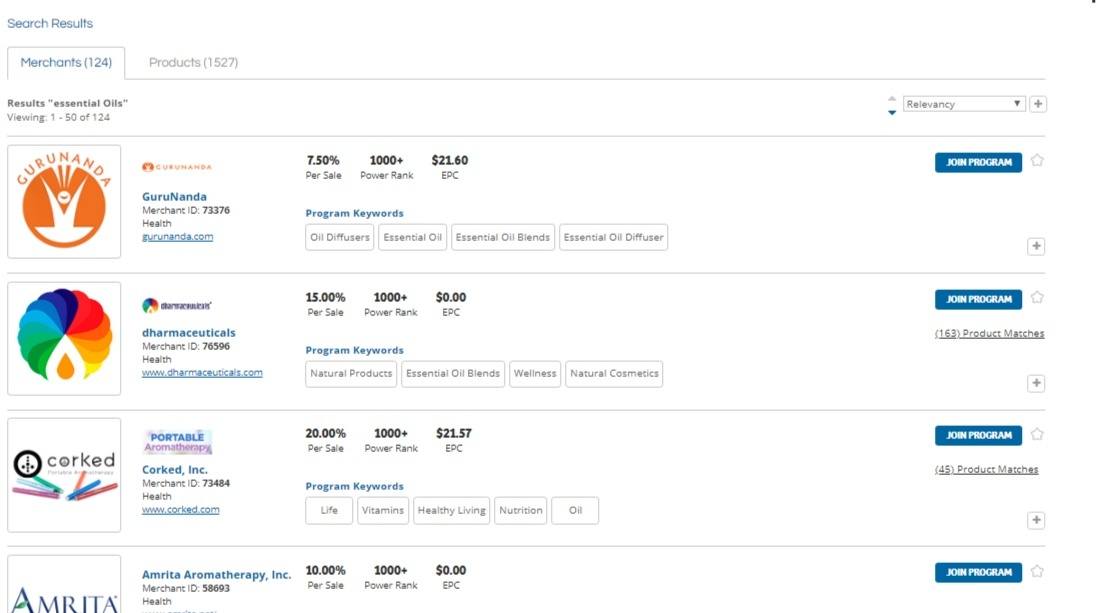
Task: Visit gurunanda.com link
Action: click(x=177, y=236)
